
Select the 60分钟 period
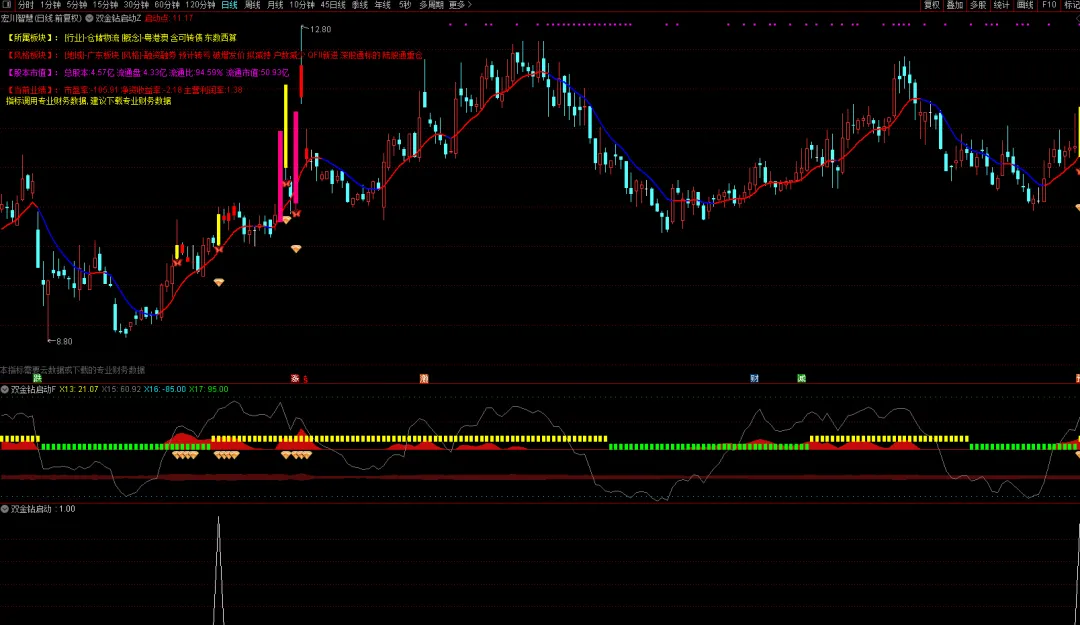167,5
